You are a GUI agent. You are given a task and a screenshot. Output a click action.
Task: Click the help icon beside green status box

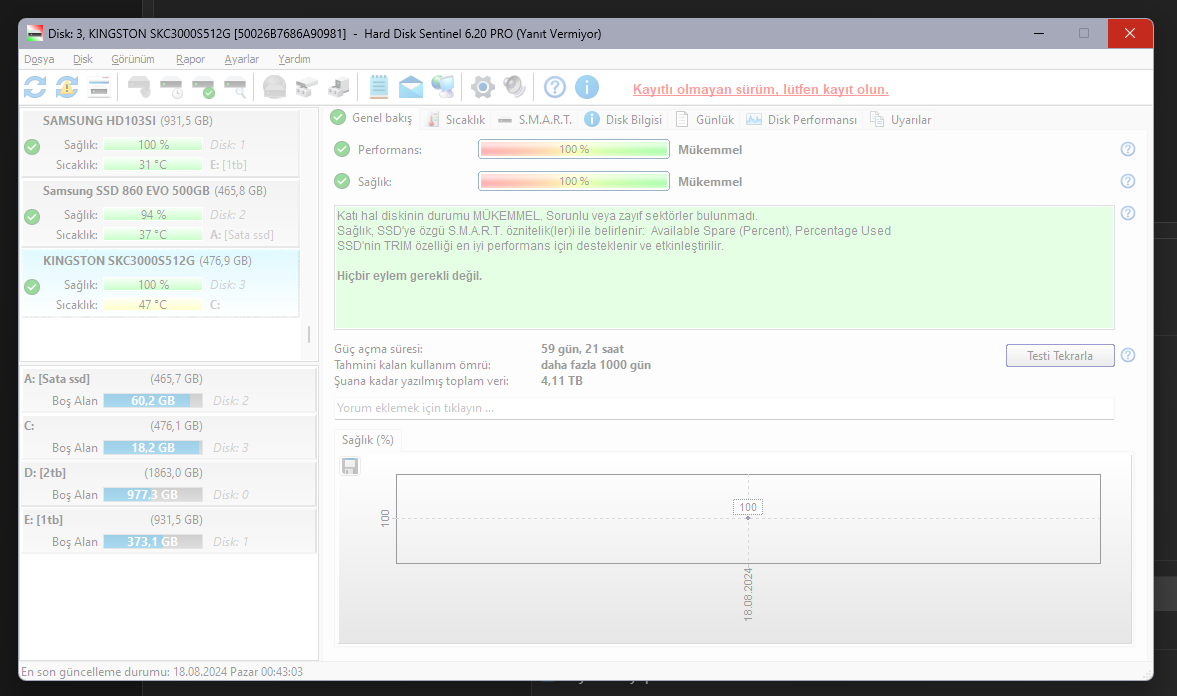1127,213
